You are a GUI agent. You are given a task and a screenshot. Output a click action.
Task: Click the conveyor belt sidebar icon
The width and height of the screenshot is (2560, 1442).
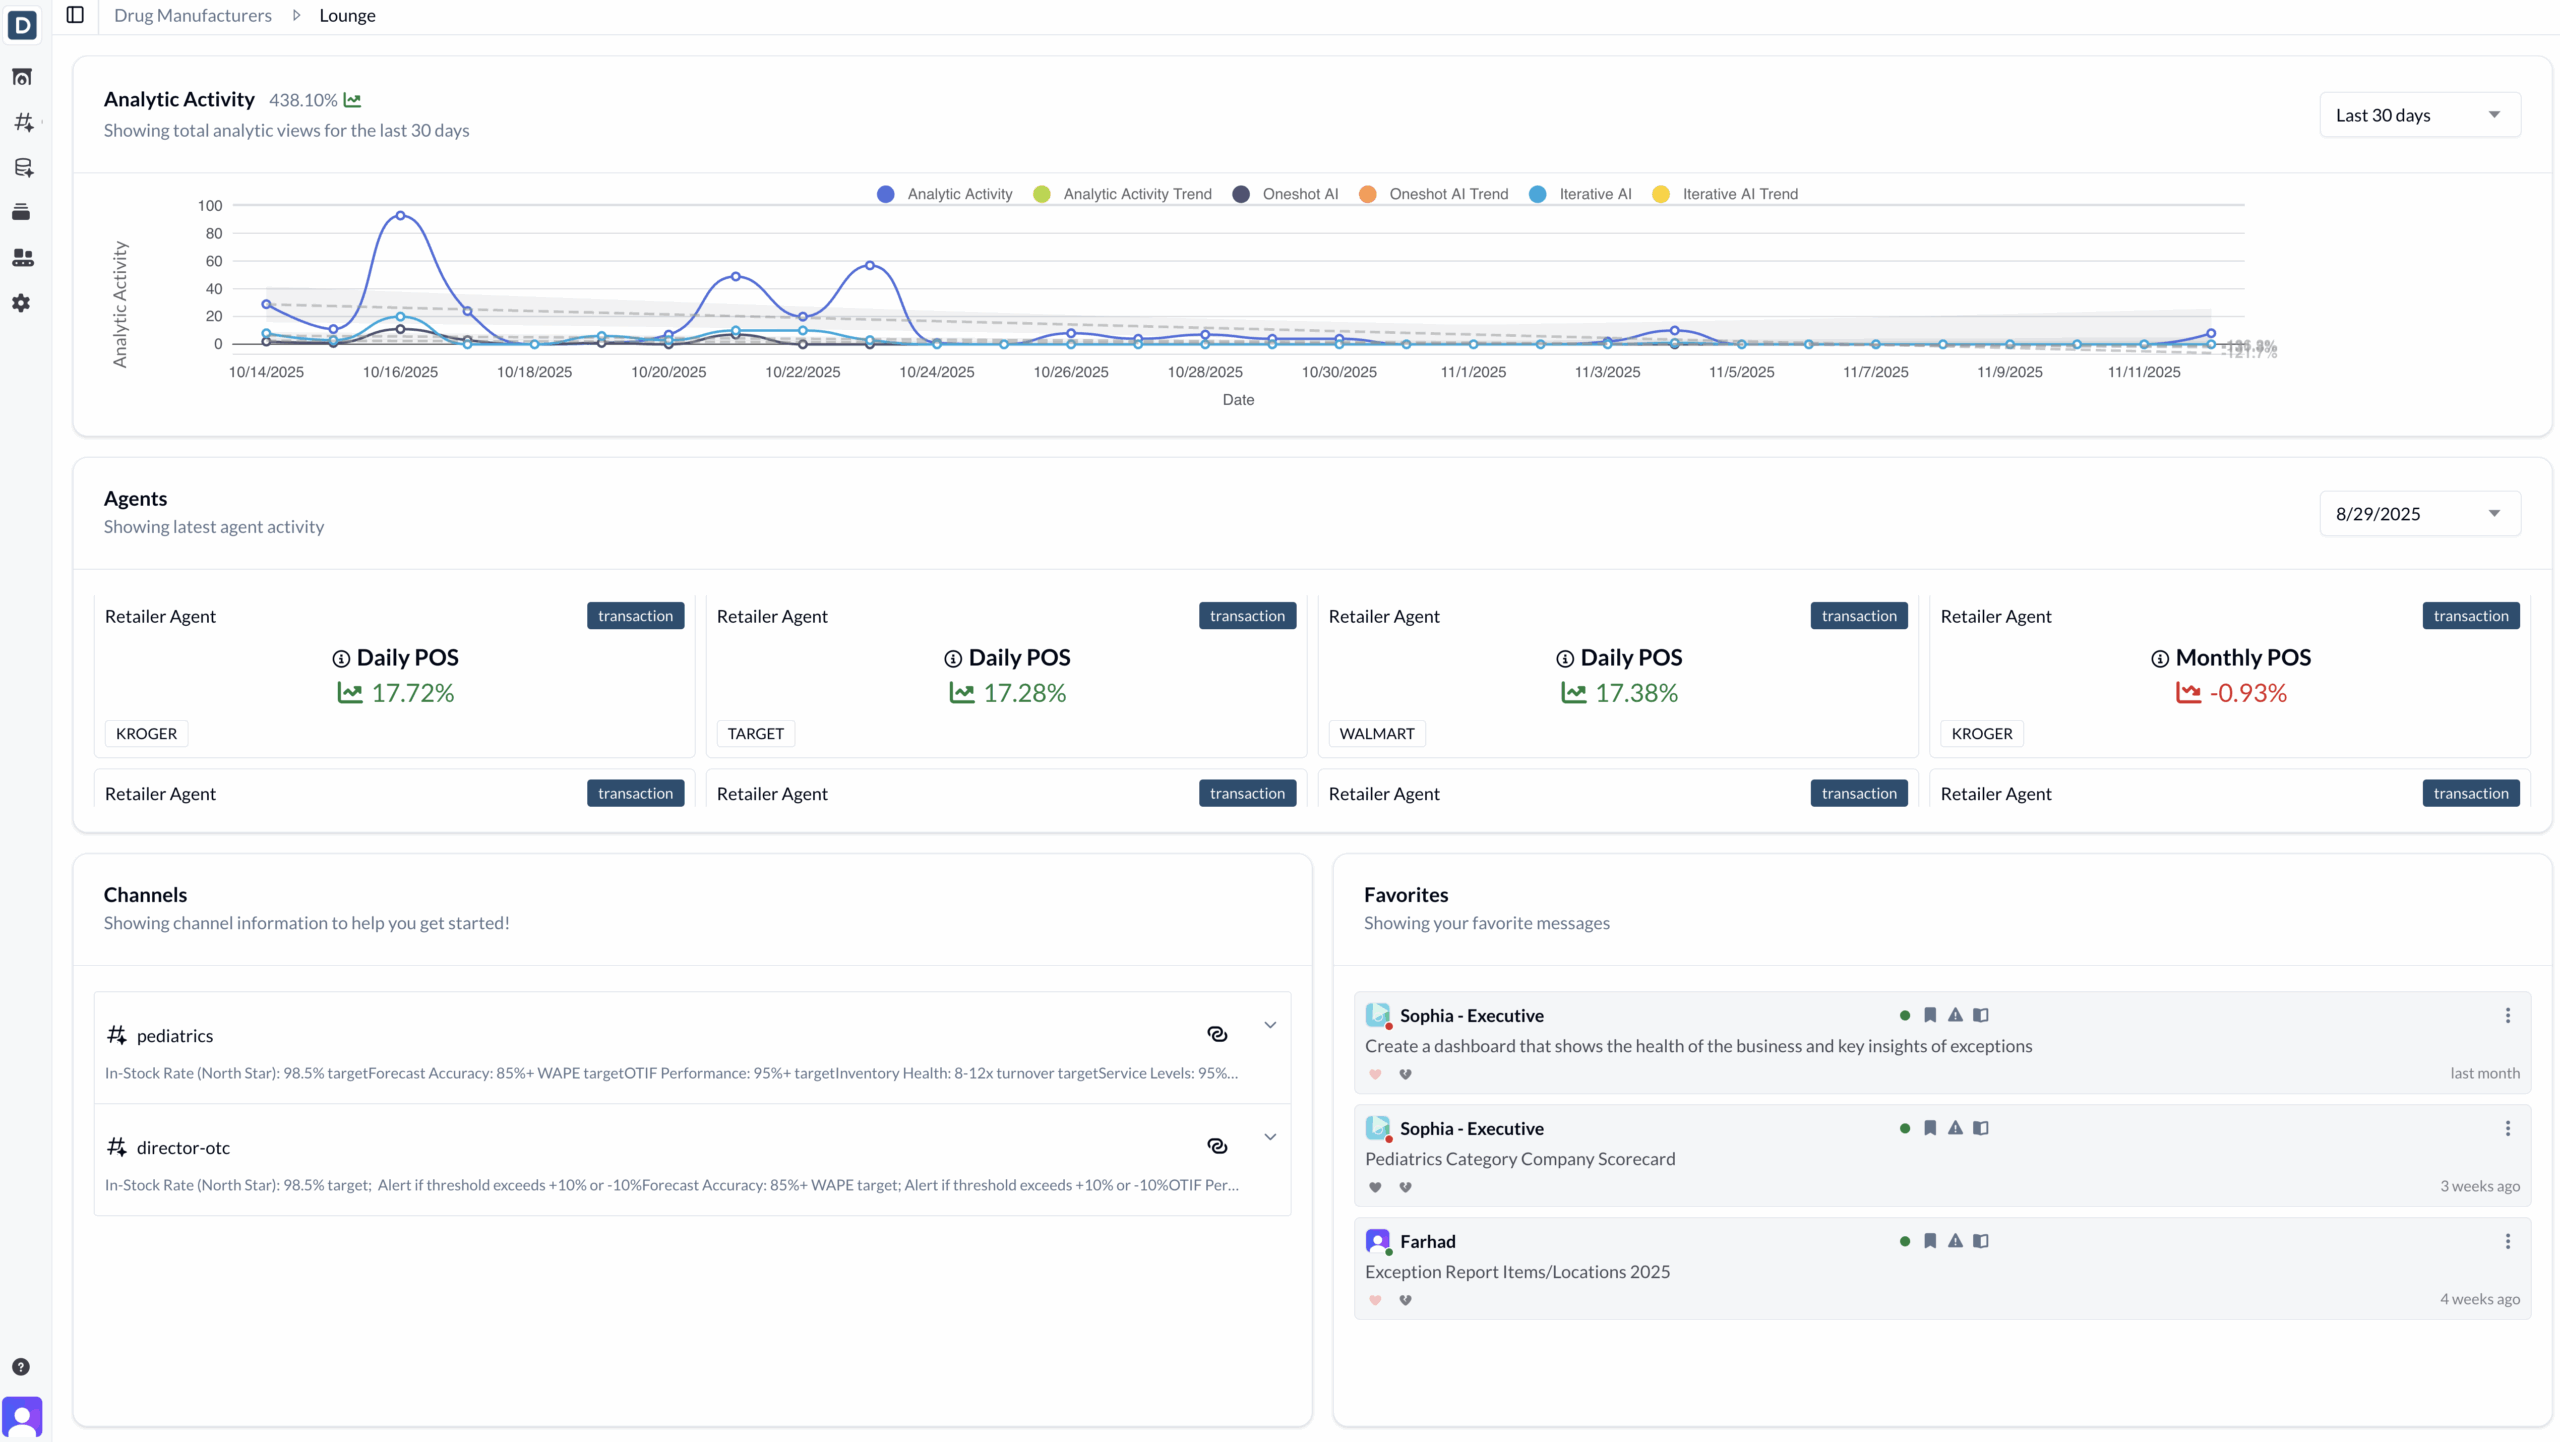[x=22, y=258]
